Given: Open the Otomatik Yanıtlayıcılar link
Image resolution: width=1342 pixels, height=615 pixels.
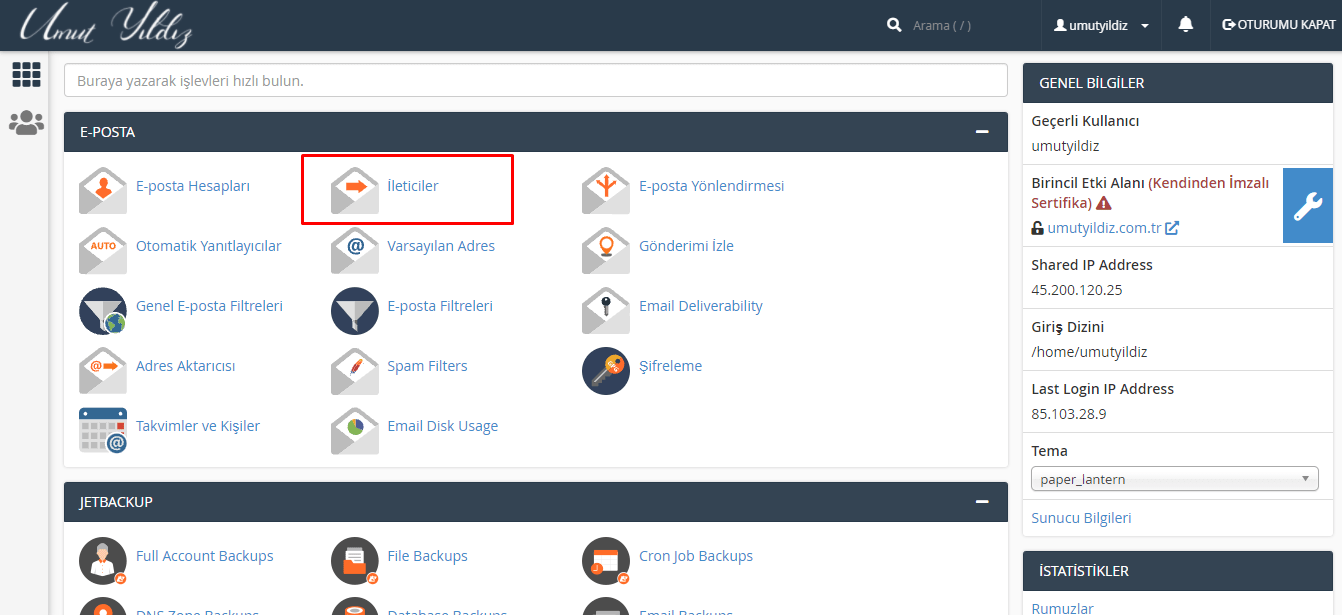Looking at the screenshot, I should [x=209, y=246].
